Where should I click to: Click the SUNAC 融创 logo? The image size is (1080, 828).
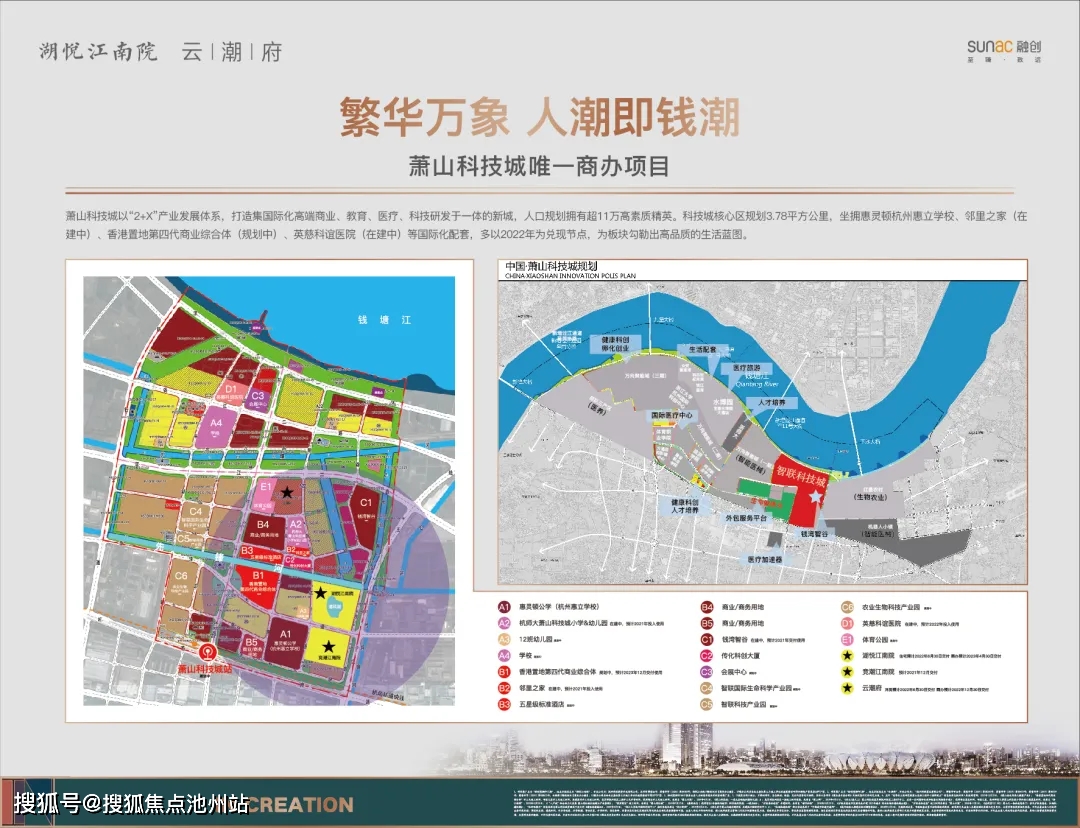pyautogui.click(x=1004, y=50)
